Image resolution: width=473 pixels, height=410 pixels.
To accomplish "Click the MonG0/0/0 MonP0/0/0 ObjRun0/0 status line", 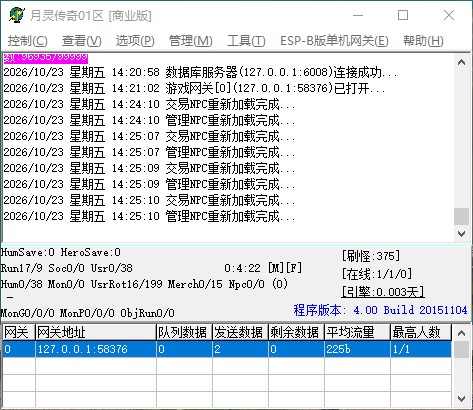I will tap(88, 313).
